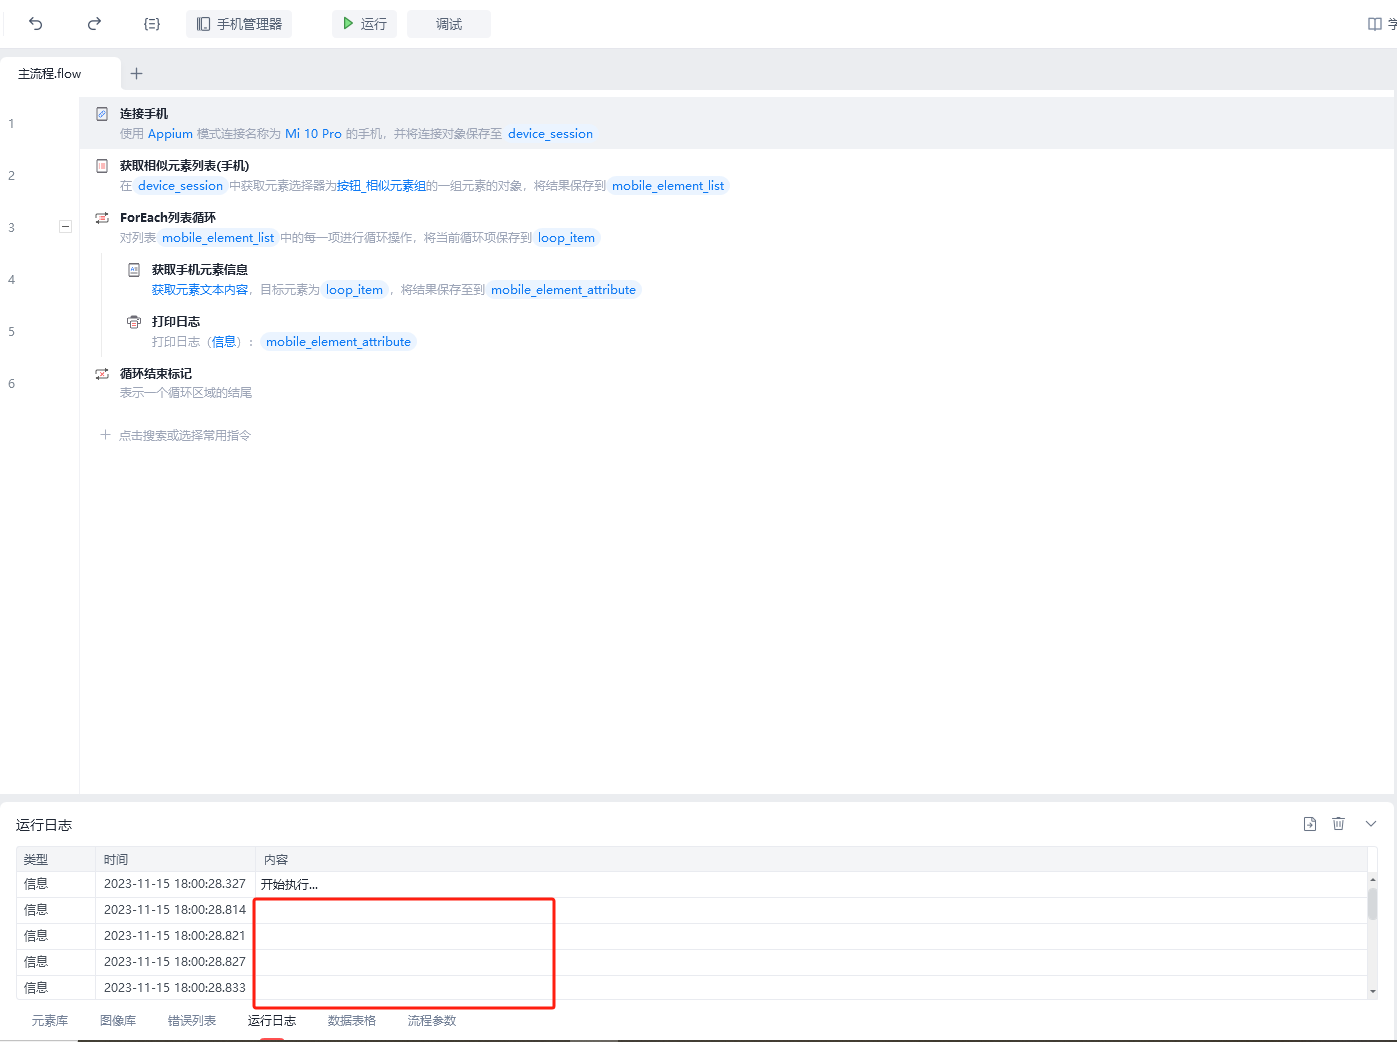Collapse the ForEach loop block

tap(65, 227)
